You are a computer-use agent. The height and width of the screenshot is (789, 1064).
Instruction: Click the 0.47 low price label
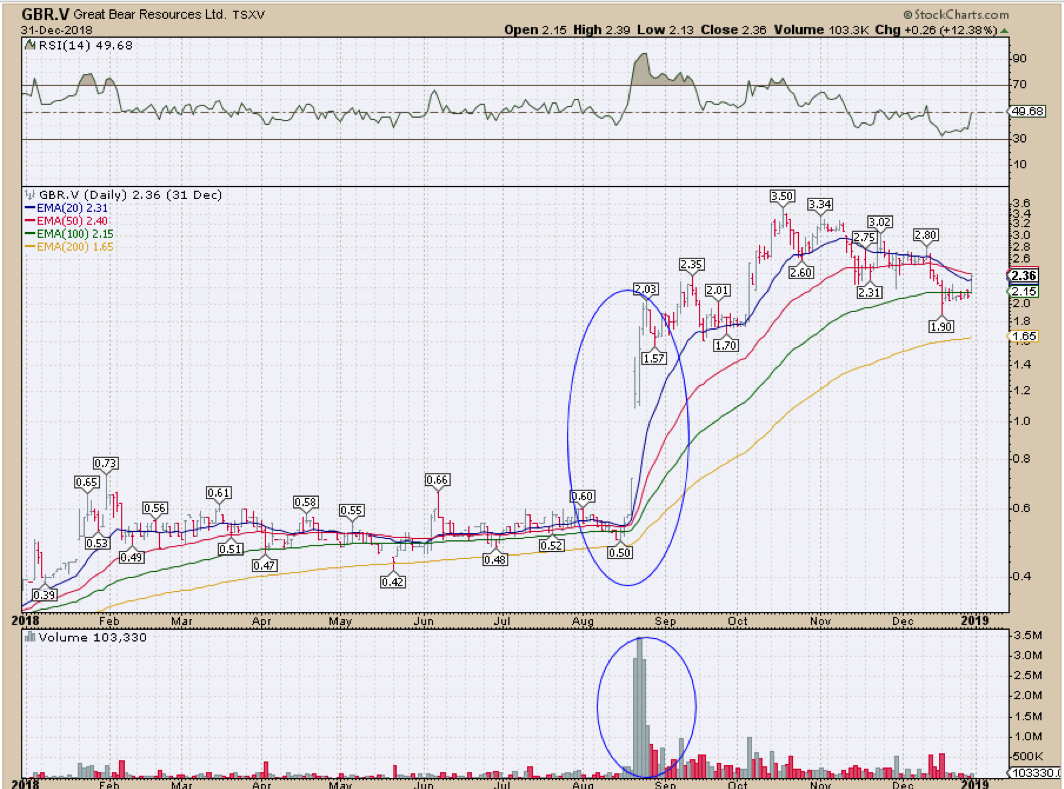(x=264, y=565)
